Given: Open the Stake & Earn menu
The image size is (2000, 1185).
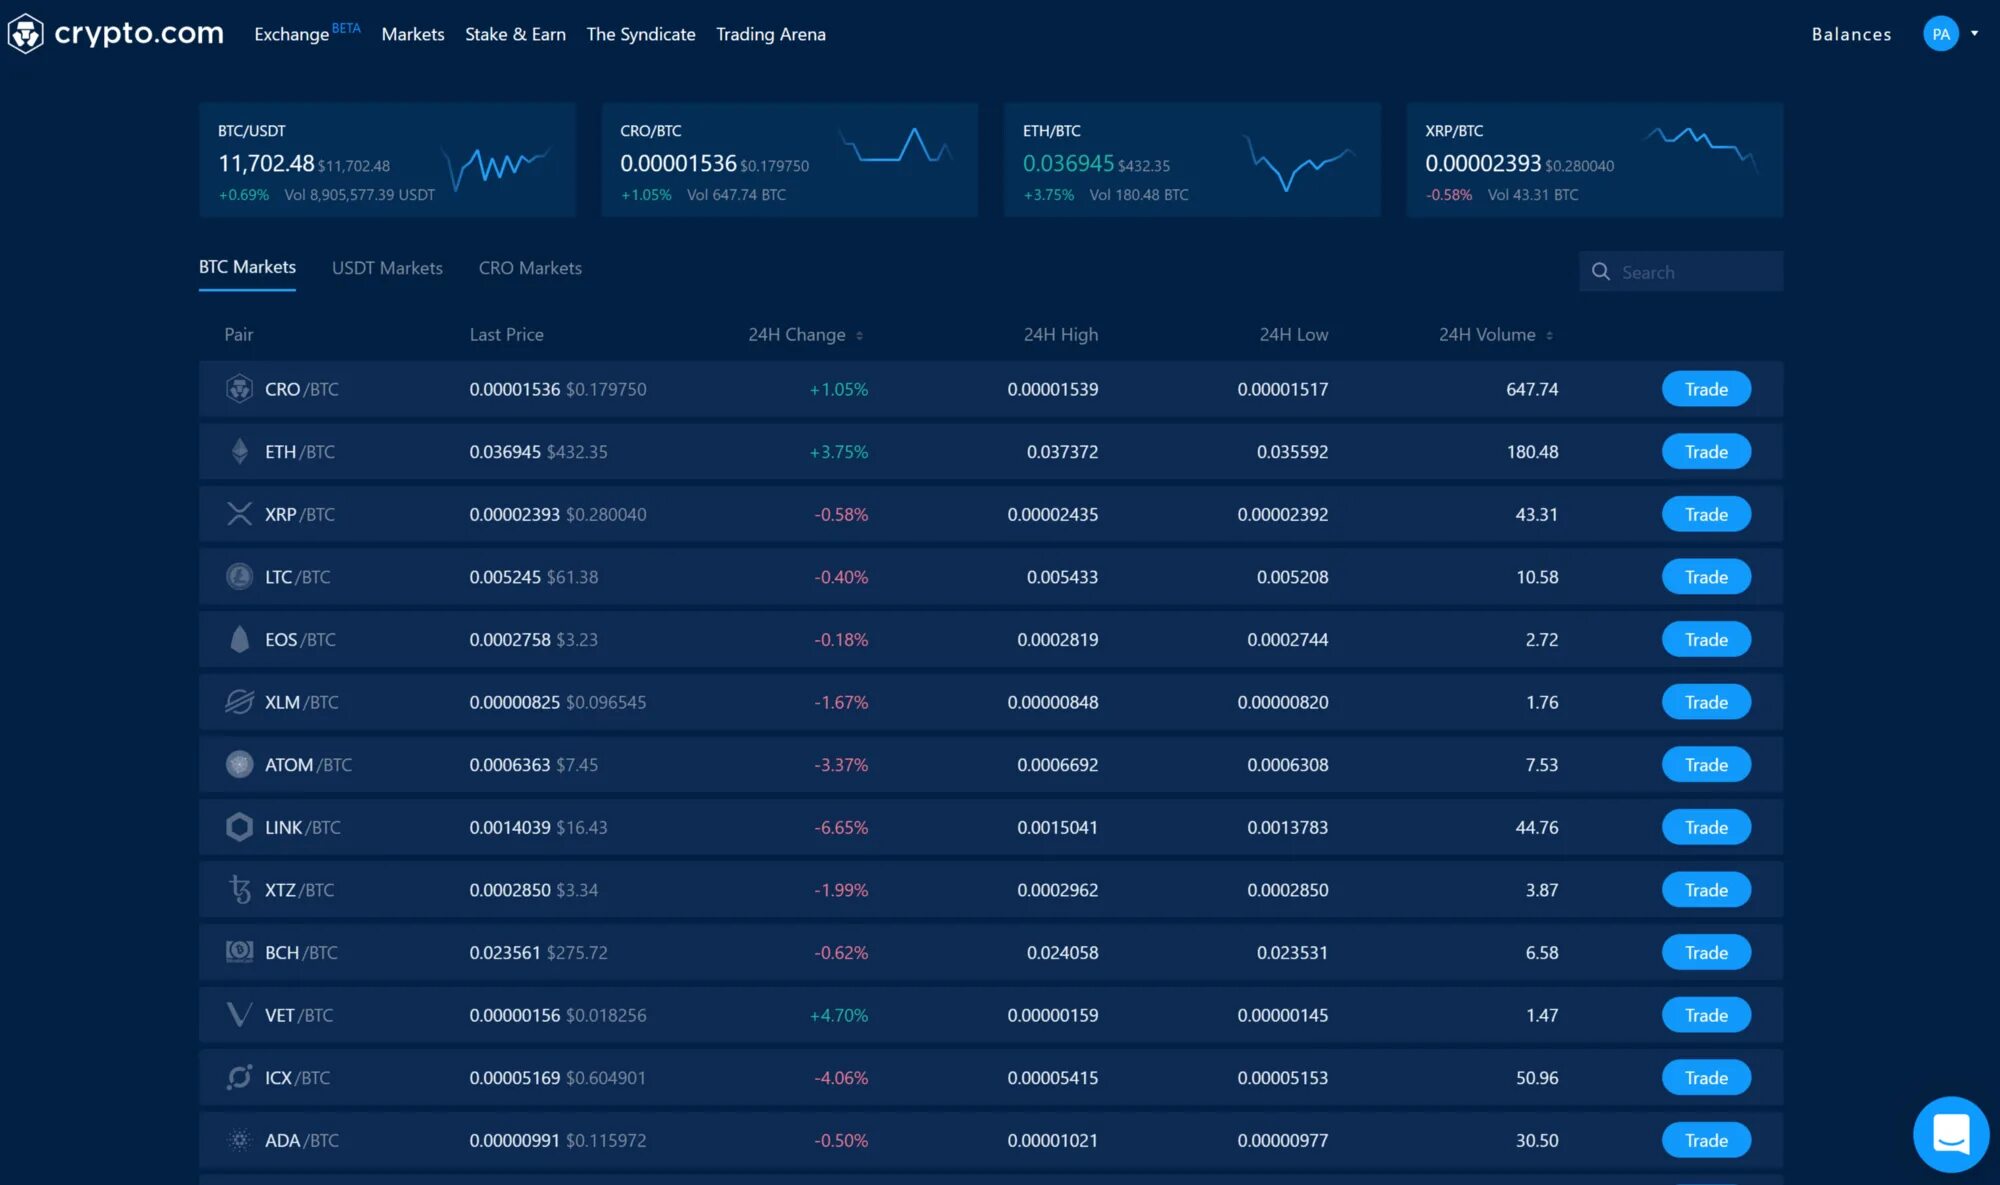Looking at the screenshot, I should 515,34.
